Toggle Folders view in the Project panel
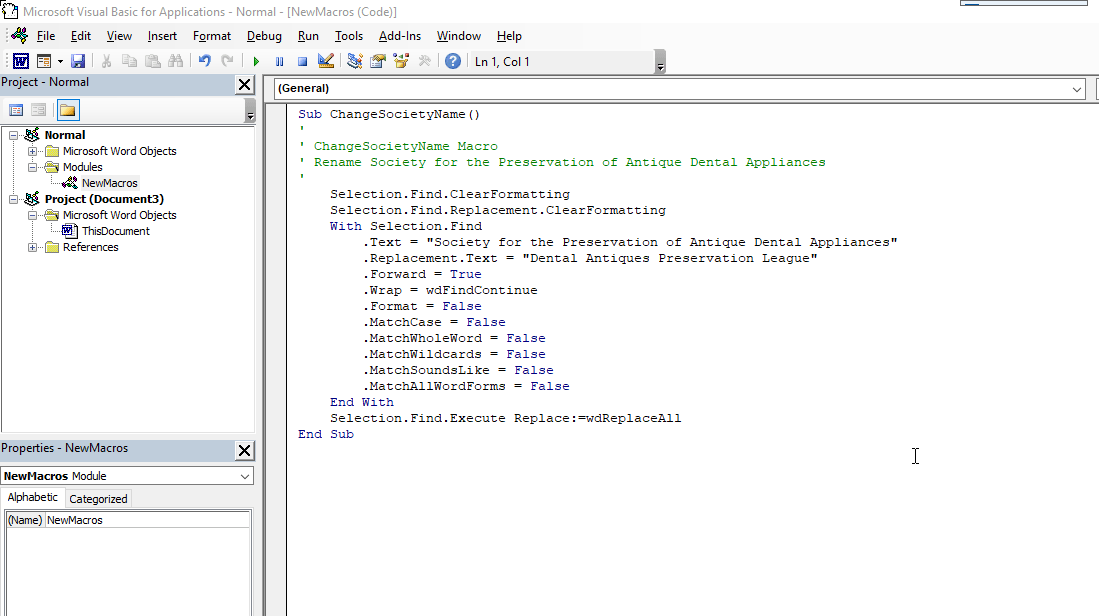The height and width of the screenshot is (616, 1099). (x=67, y=108)
